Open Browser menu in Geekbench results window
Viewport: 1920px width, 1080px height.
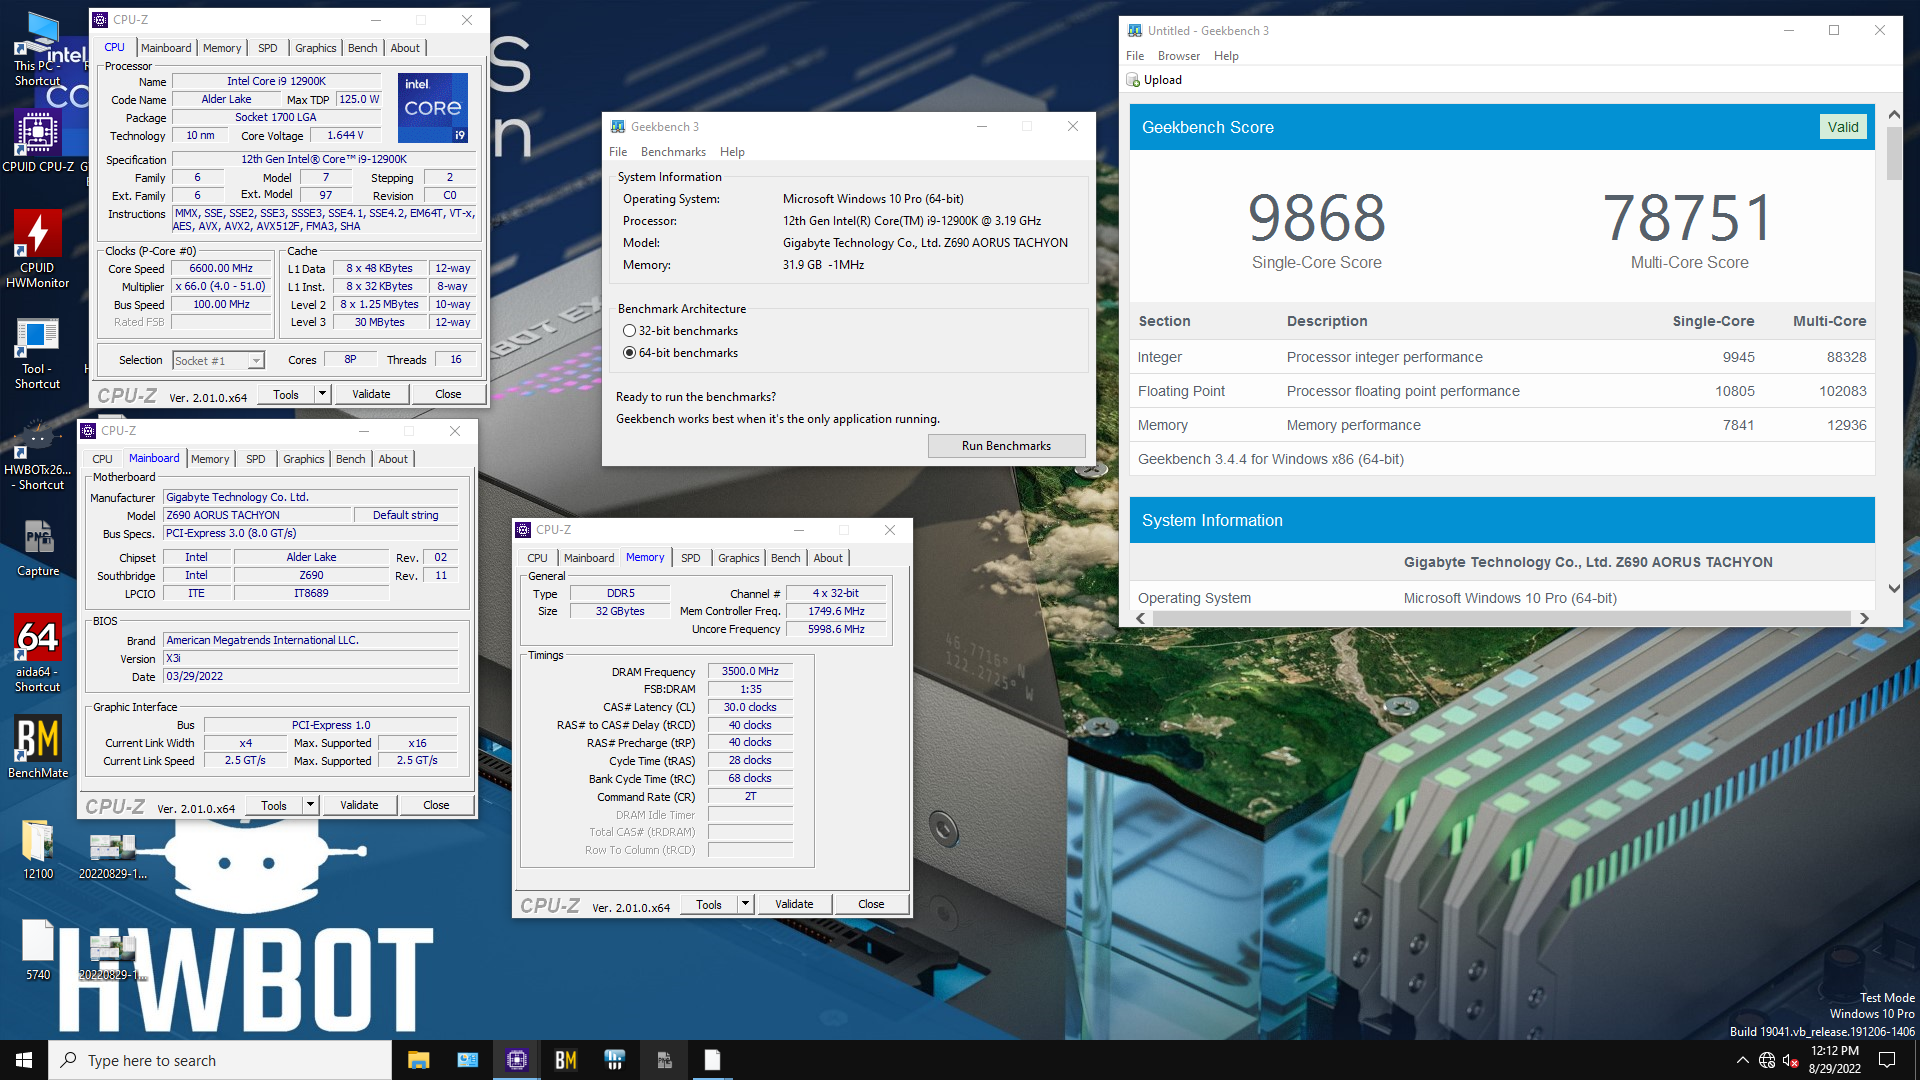coord(1178,56)
